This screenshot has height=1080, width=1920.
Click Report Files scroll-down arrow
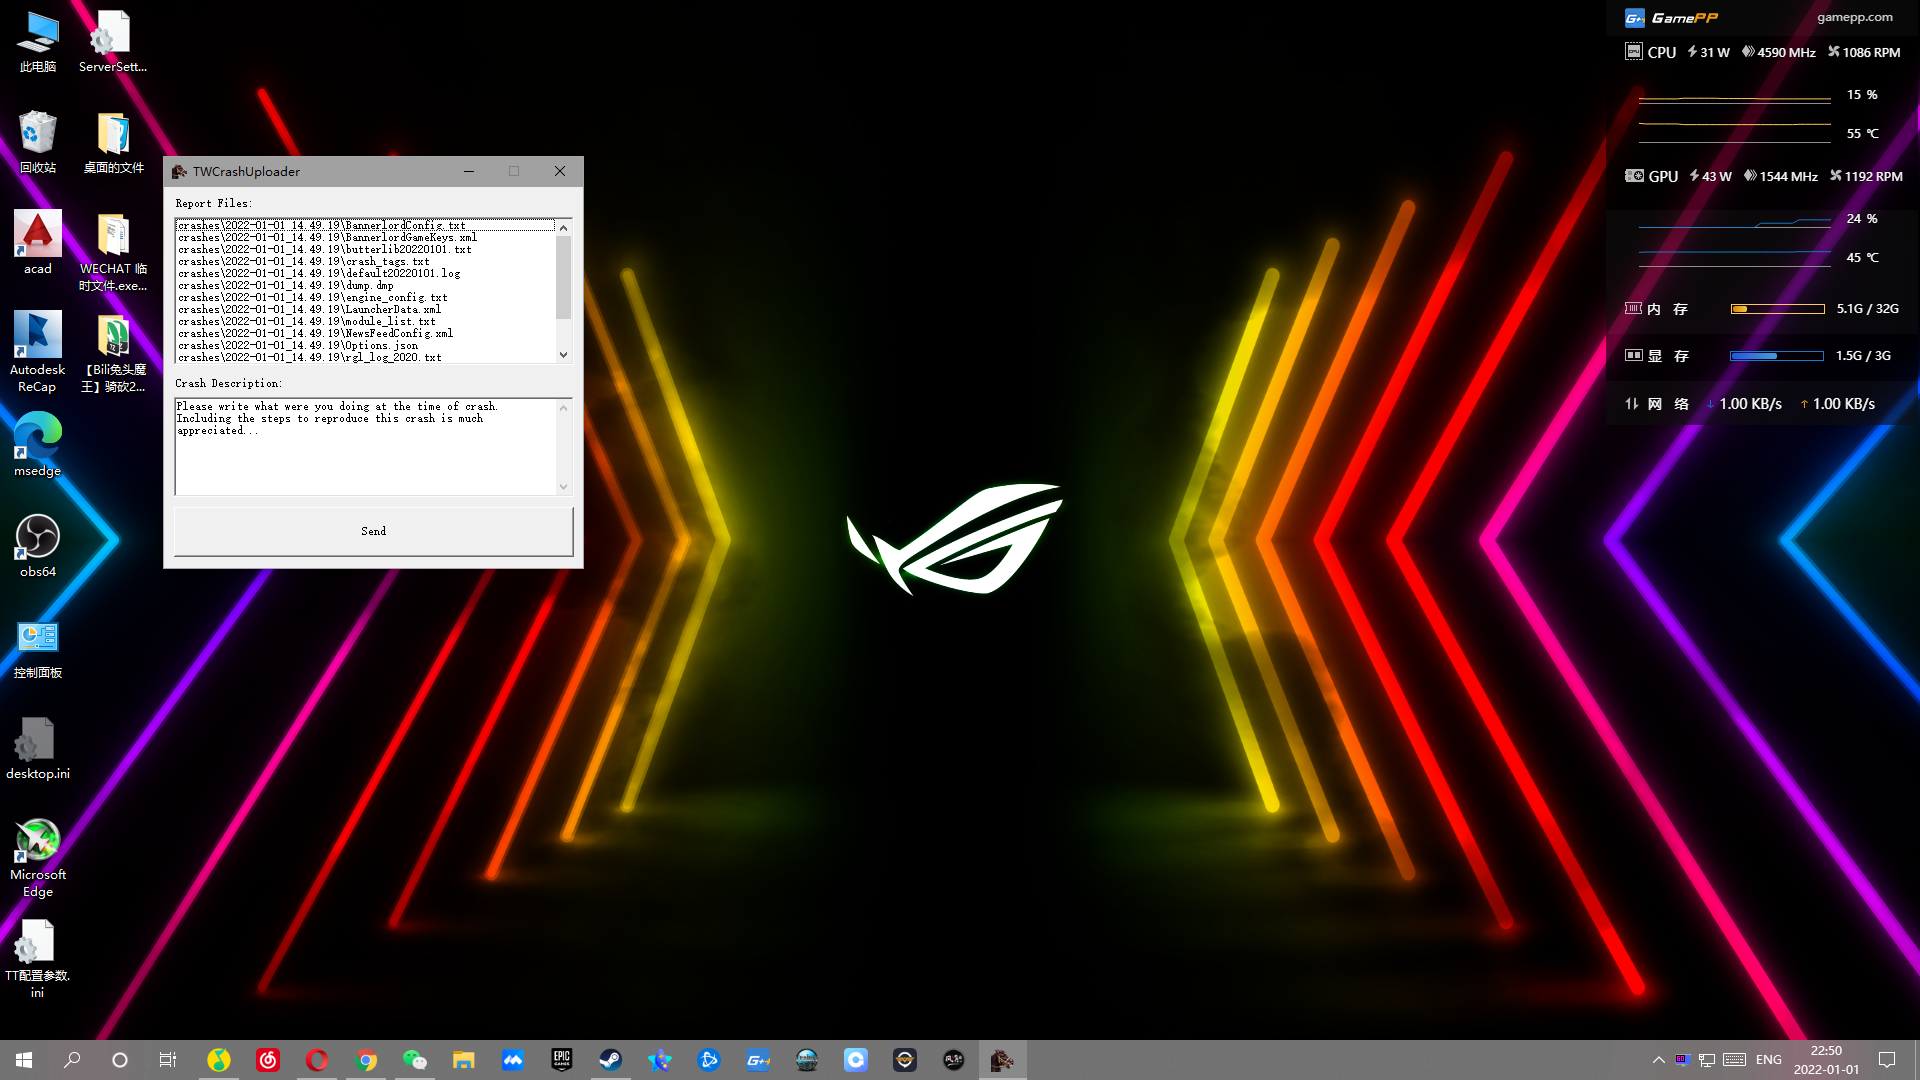[x=564, y=354]
